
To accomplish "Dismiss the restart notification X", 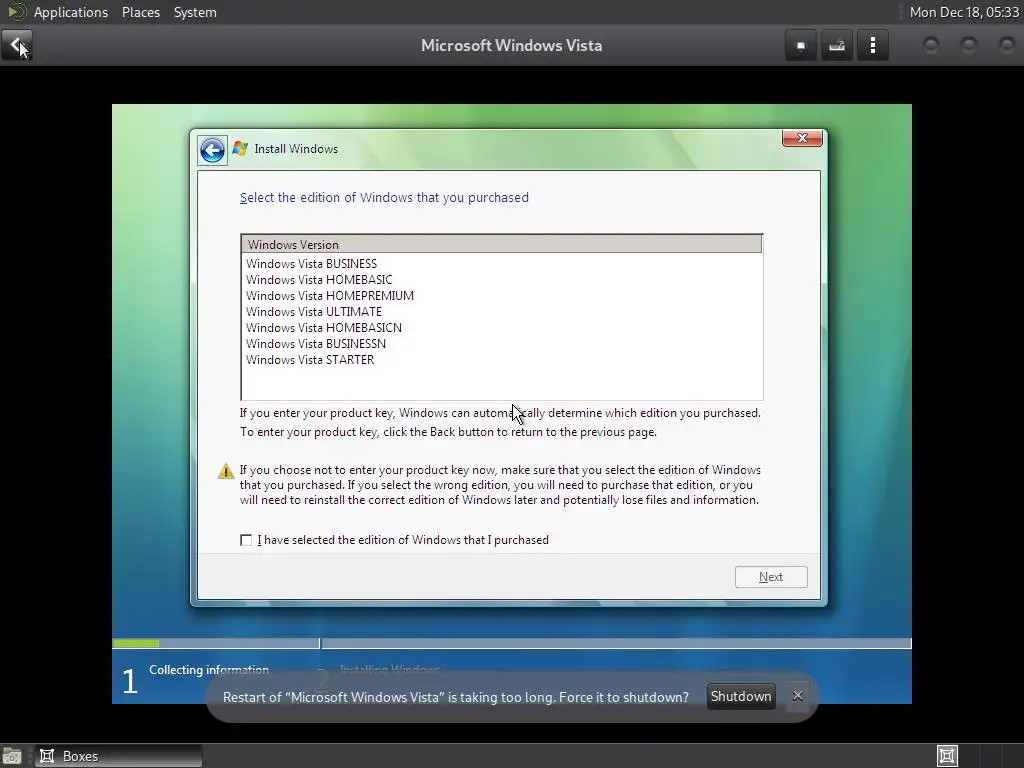I will (797, 696).
